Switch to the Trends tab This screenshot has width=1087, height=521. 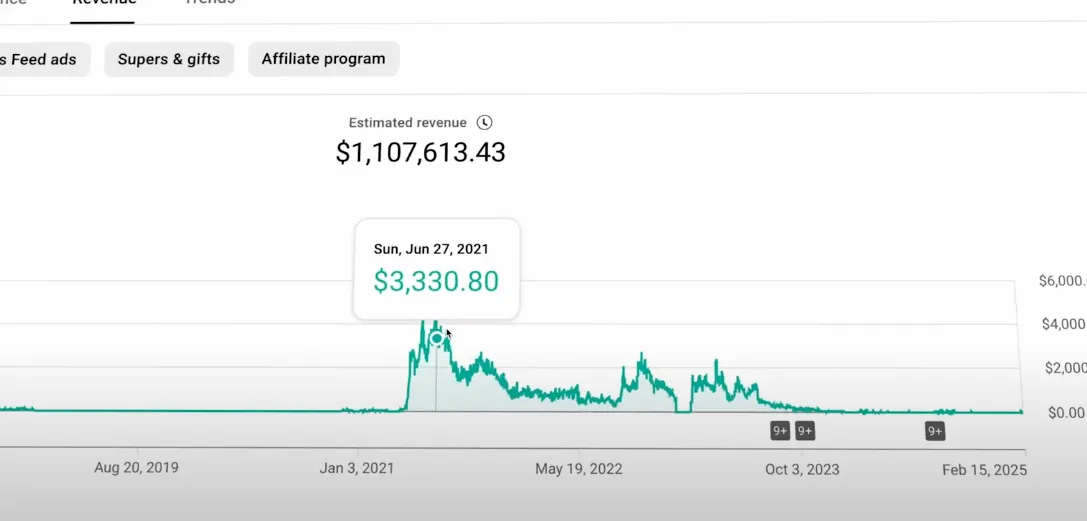pyautogui.click(x=210, y=3)
